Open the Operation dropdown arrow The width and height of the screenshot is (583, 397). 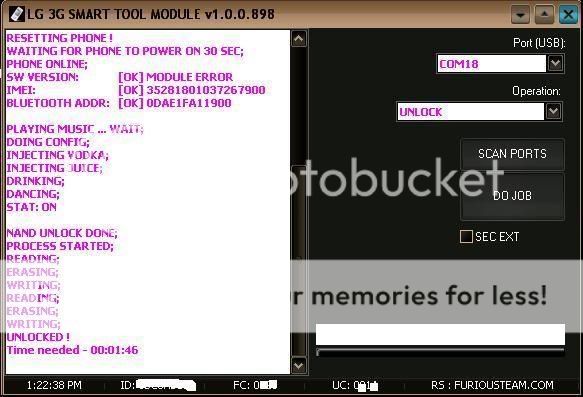click(x=554, y=111)
